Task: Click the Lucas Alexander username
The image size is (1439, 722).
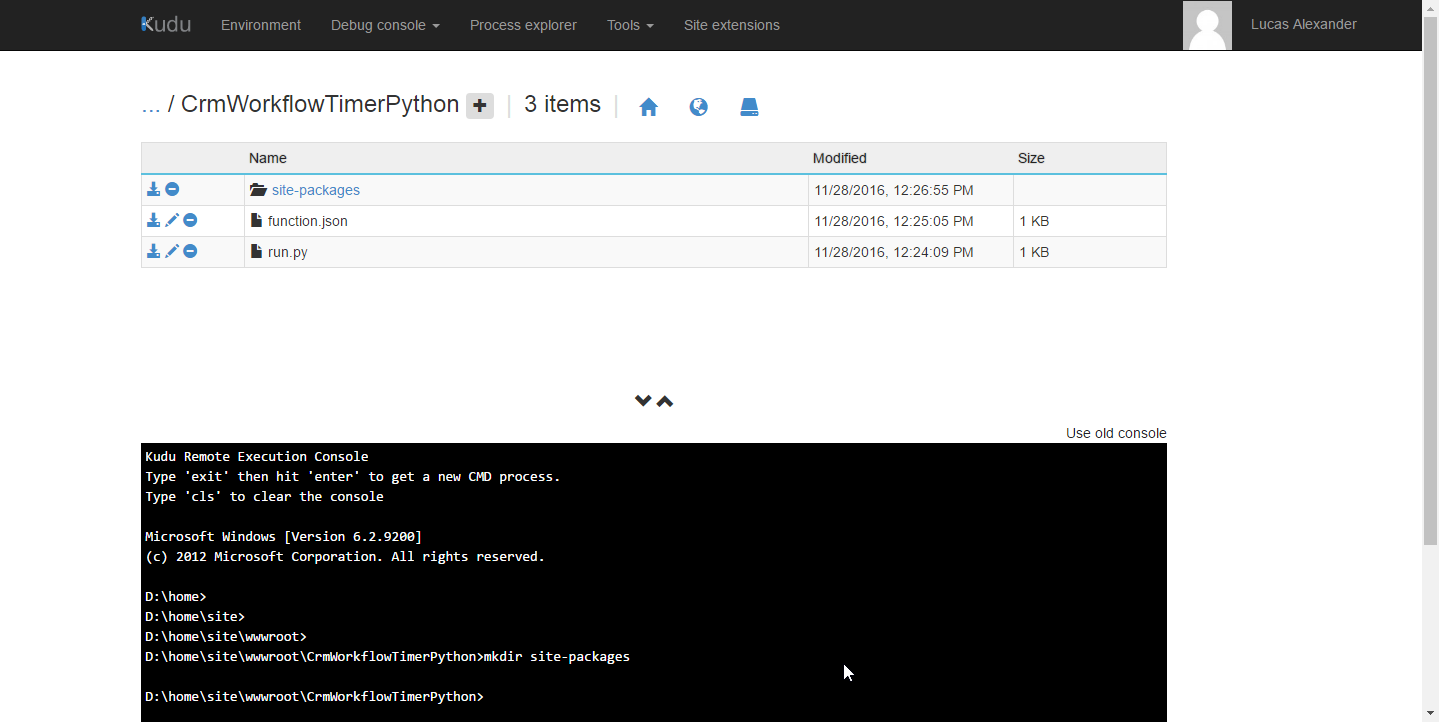Action: click(1304, 24)
